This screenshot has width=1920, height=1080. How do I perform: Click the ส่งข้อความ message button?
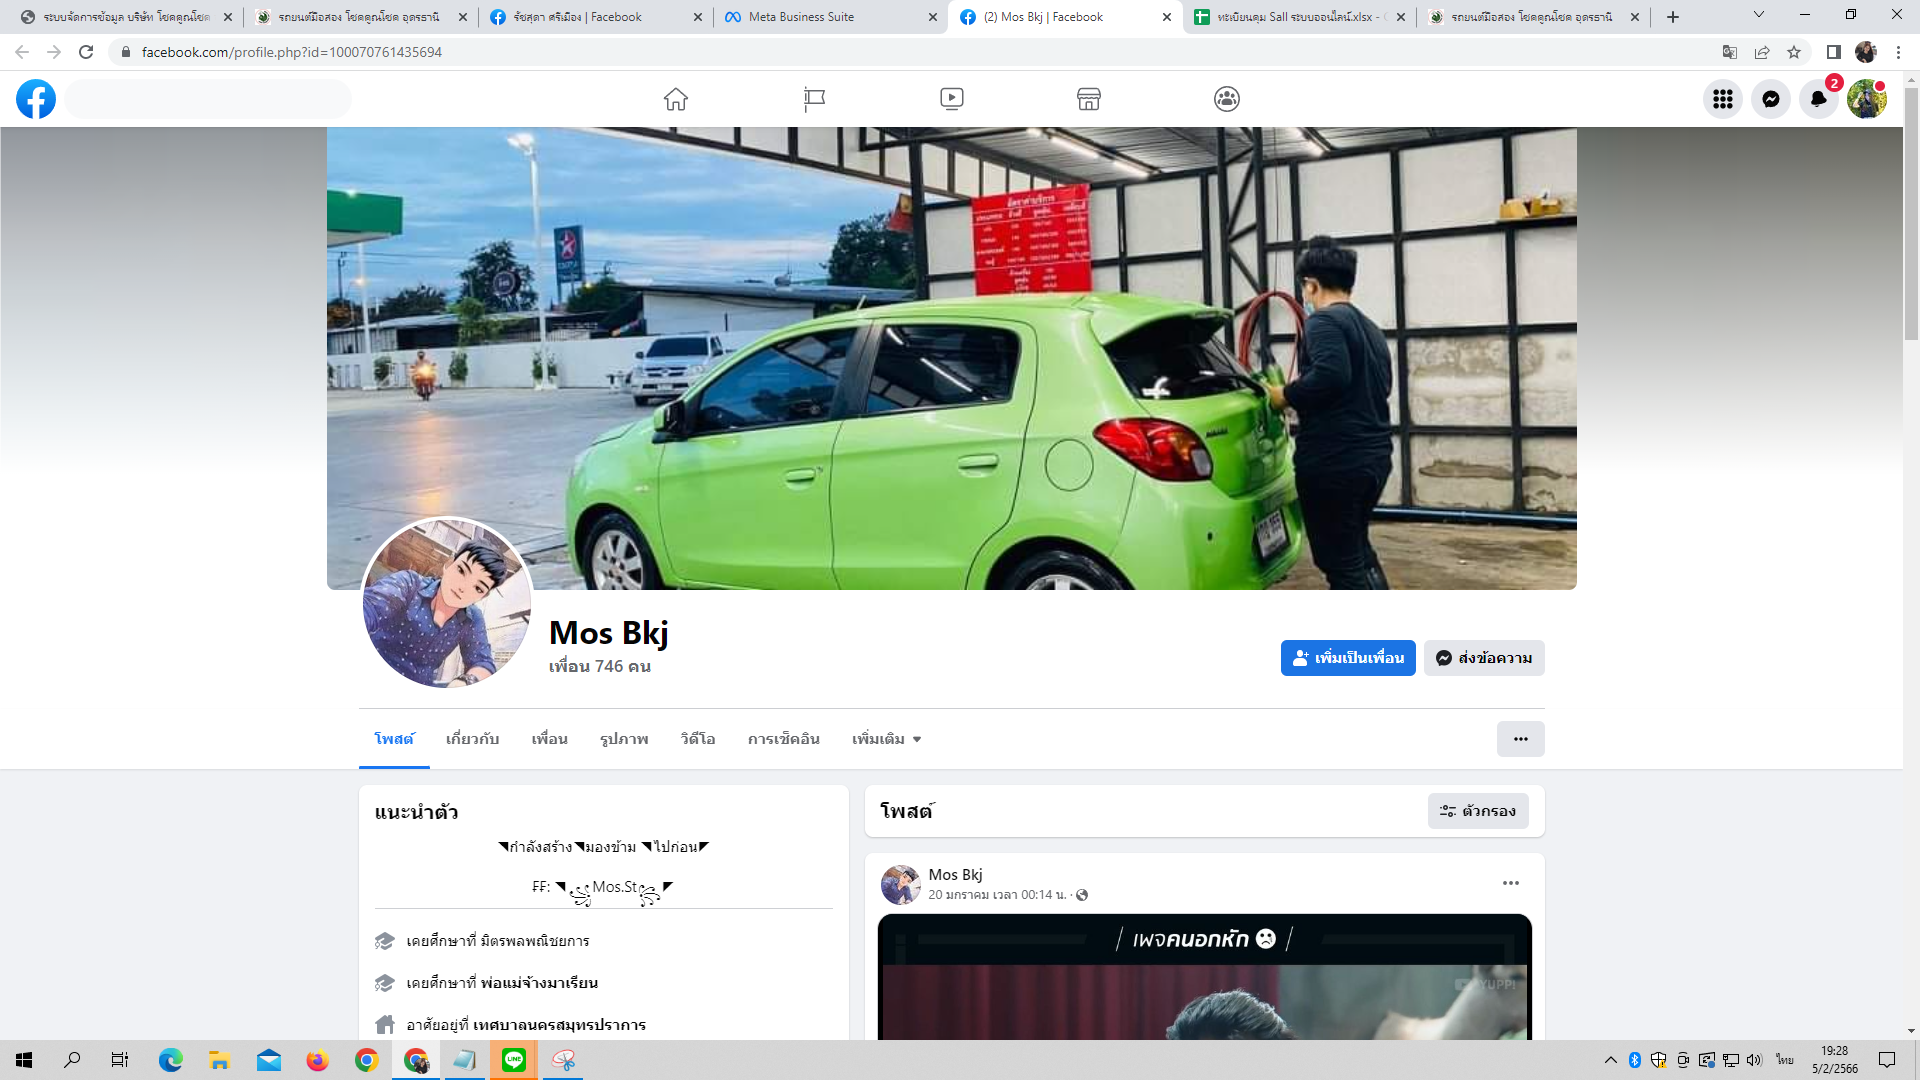[x=1484, y=658]
